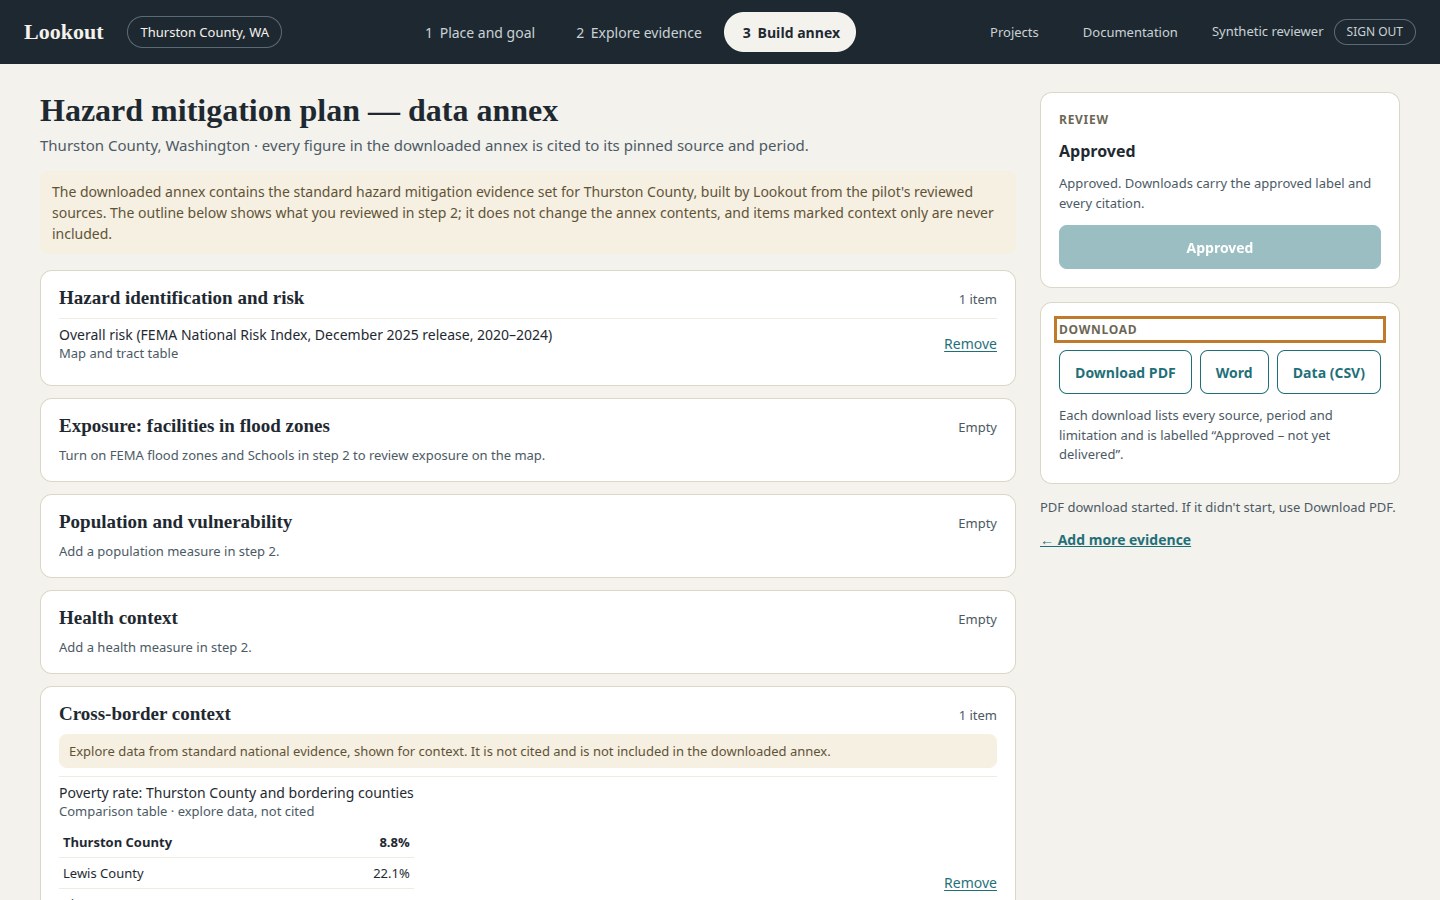Click the Poverty rate comparison item title

point(236,793)
